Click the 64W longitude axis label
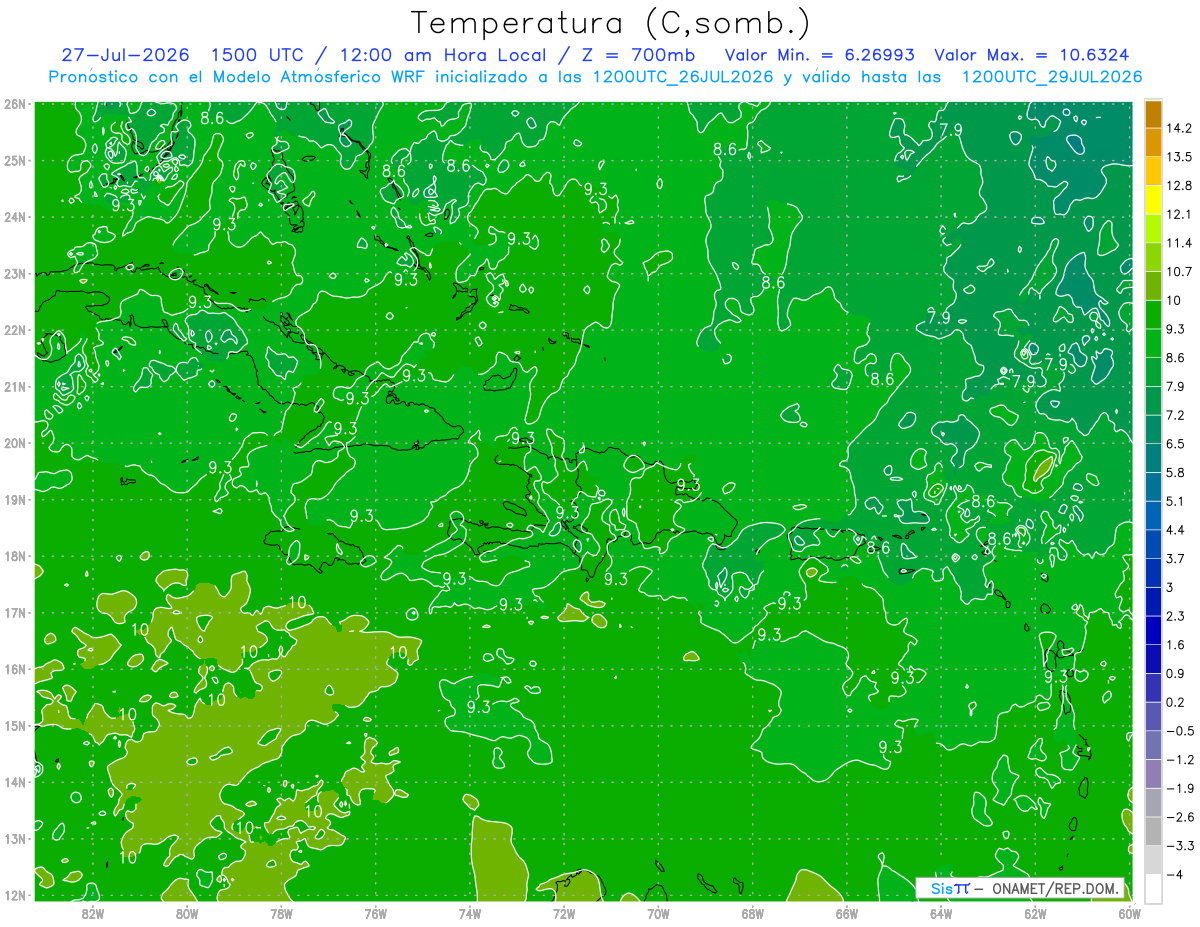 [941, 913]
